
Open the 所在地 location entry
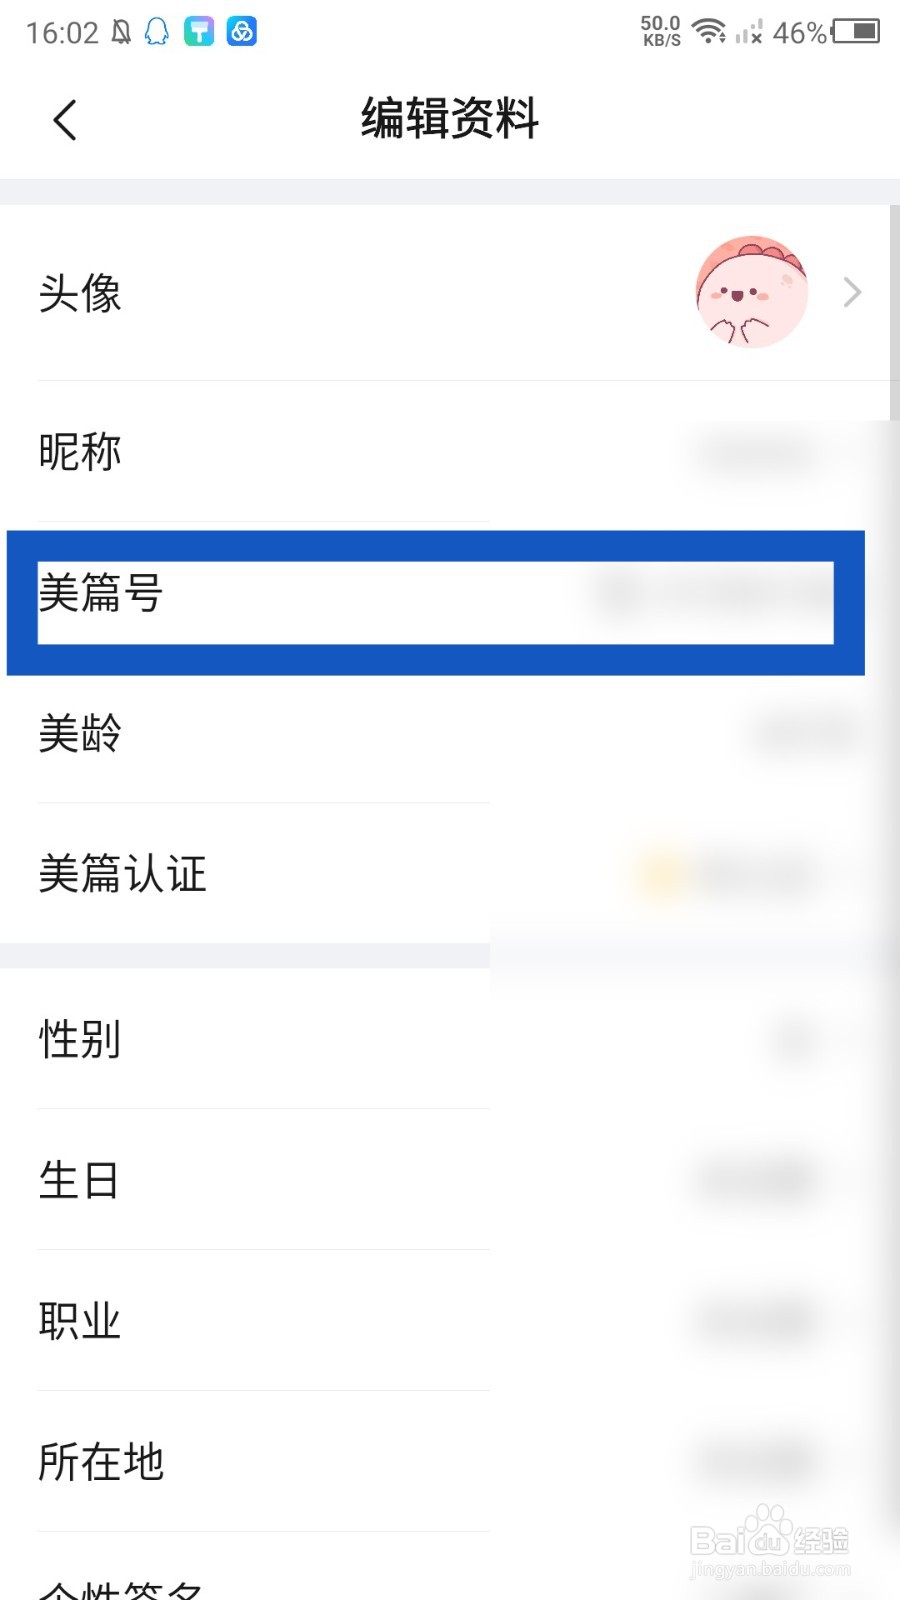(x=444, y=1462)
